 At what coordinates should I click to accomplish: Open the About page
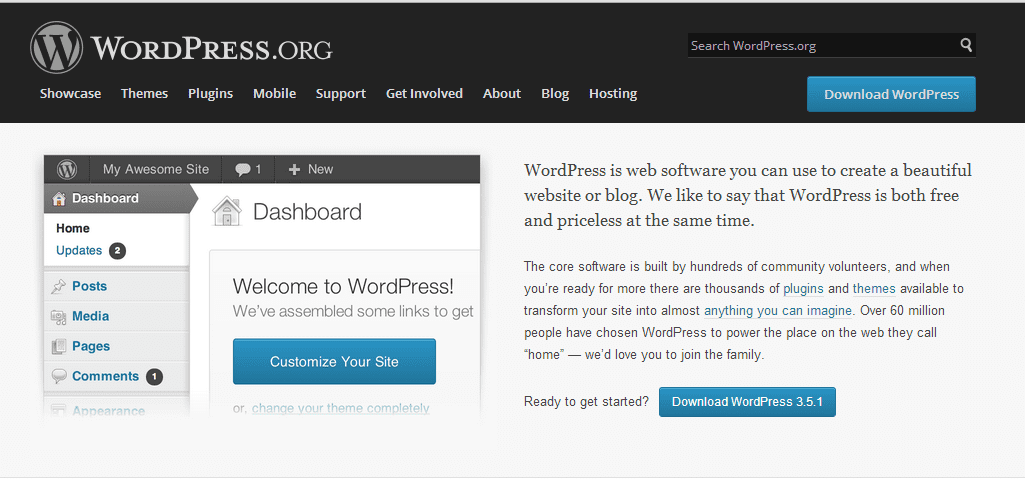(502, 93)
